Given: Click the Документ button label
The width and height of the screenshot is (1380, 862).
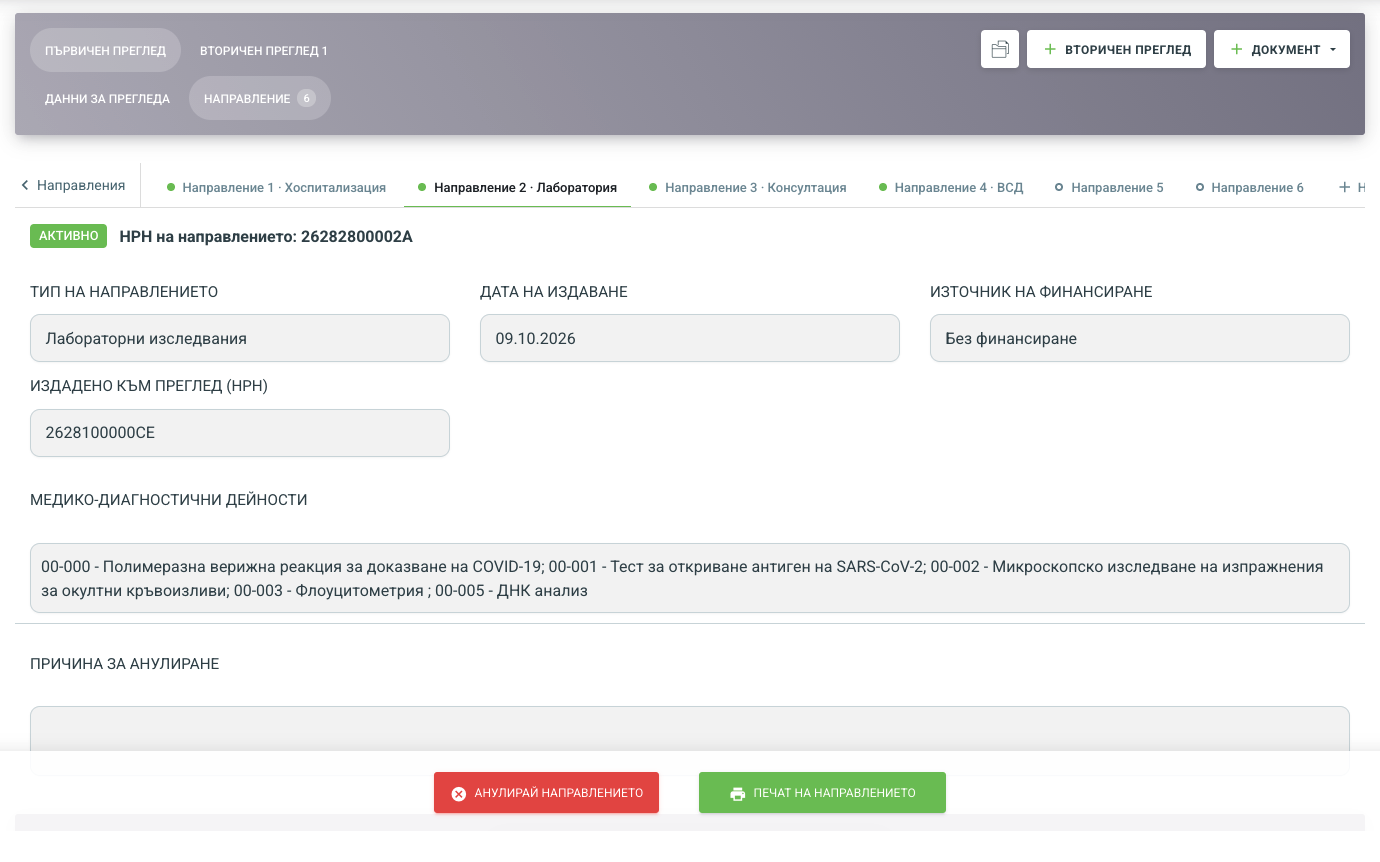Looking at the screenshot, I should pyautogui.click(x=1286, y=50).
